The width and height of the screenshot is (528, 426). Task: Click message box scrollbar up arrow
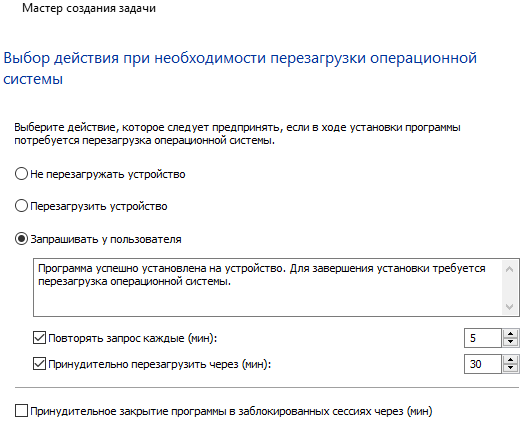tap(509, 269)
